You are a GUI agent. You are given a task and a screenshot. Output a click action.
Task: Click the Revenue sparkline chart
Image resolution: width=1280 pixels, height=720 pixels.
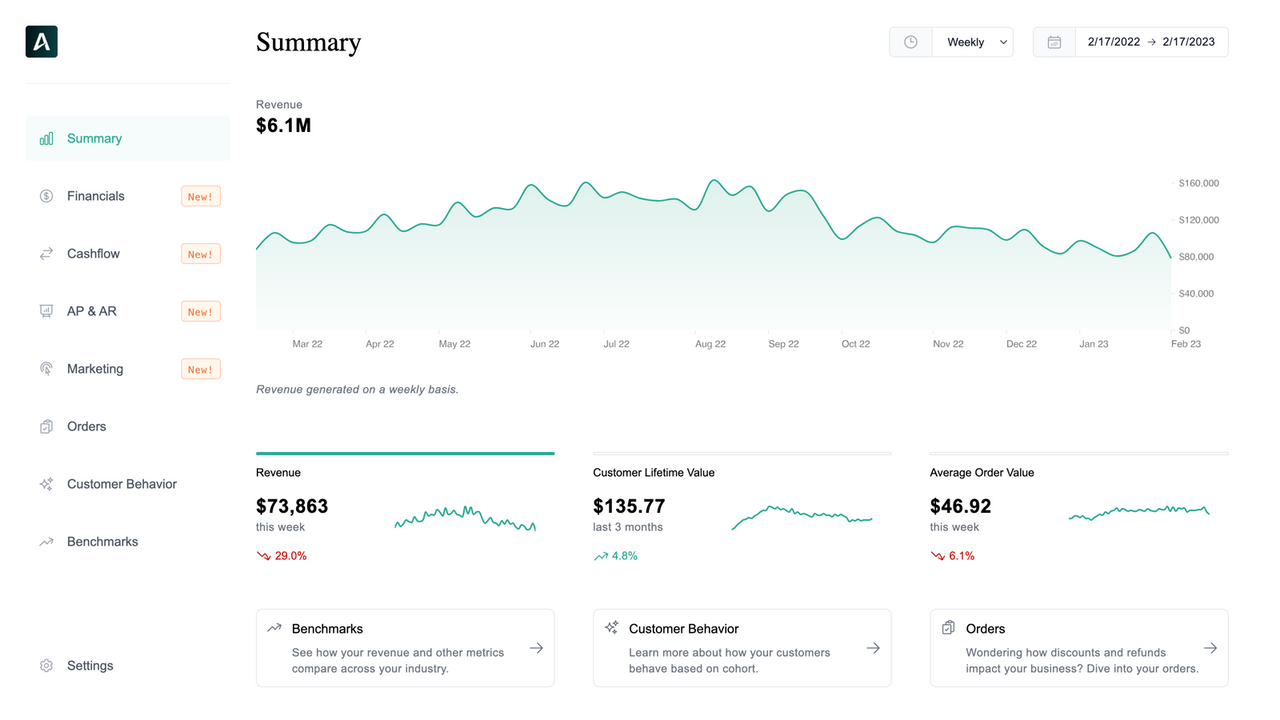click(465, 518)
